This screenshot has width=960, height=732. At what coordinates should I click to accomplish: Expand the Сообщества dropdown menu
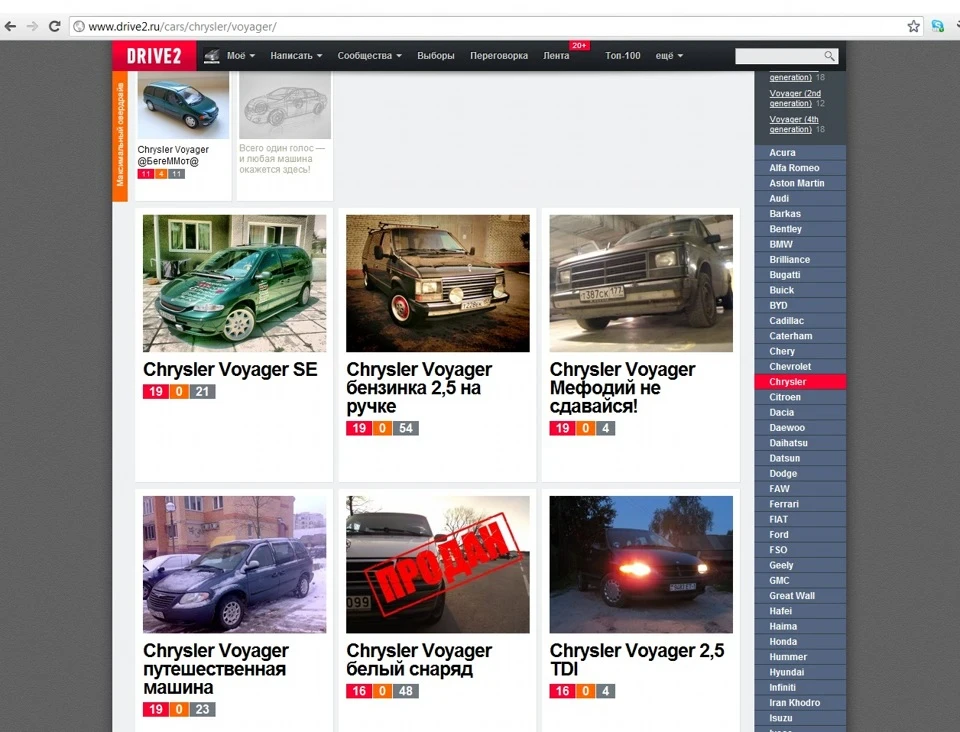coord(370,56)
